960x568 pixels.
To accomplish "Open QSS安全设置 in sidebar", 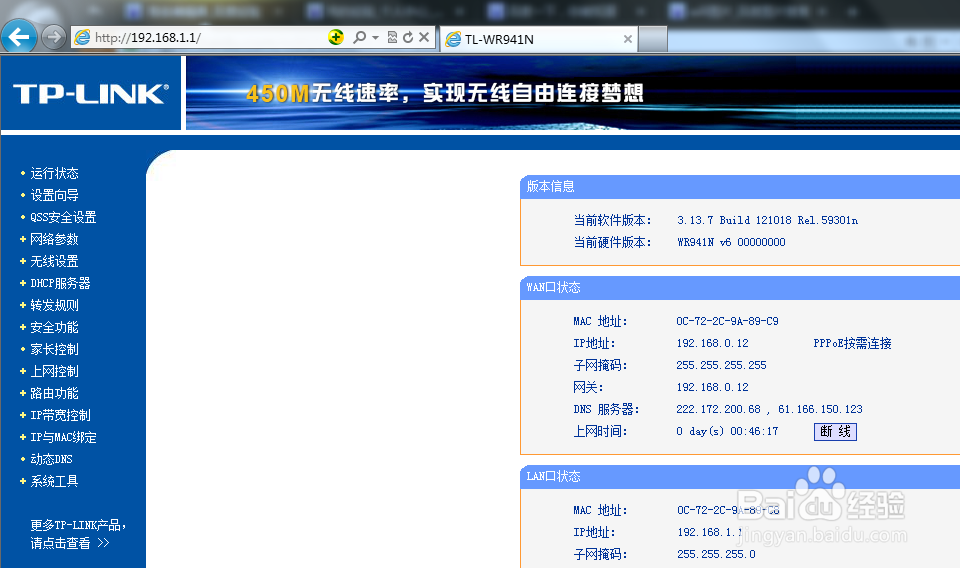I will pos(63,217).
